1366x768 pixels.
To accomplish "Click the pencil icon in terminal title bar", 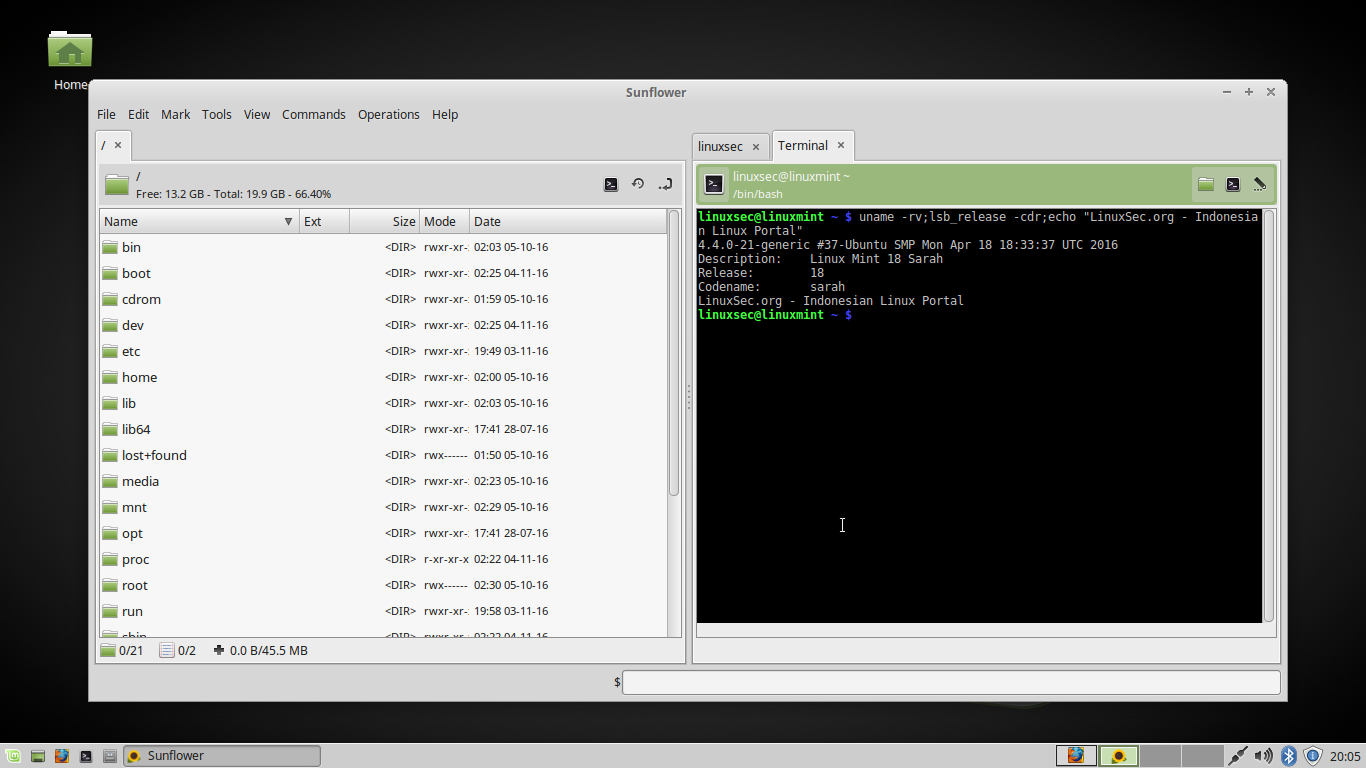I will click(x=1260, y=184).
